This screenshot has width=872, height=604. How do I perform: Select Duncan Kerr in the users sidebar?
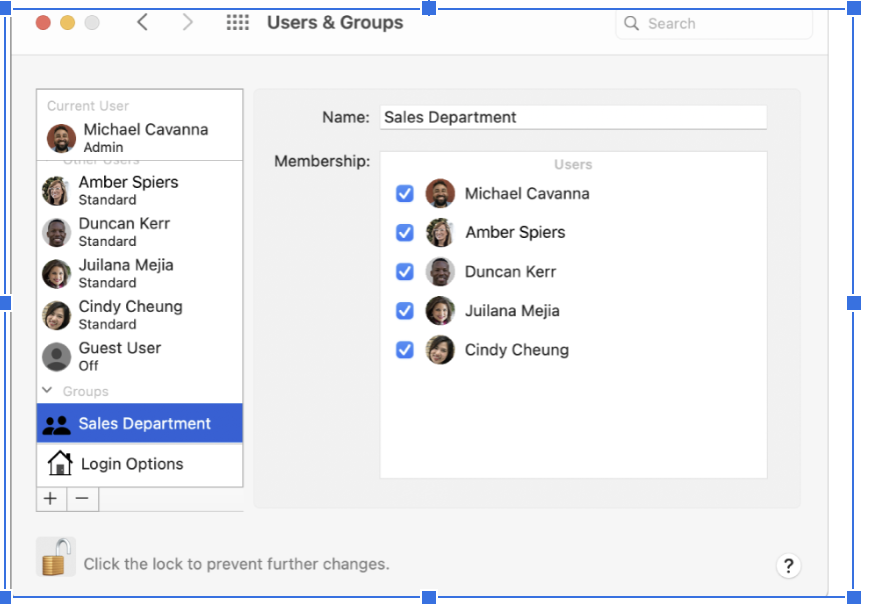[x=124, y=231]
